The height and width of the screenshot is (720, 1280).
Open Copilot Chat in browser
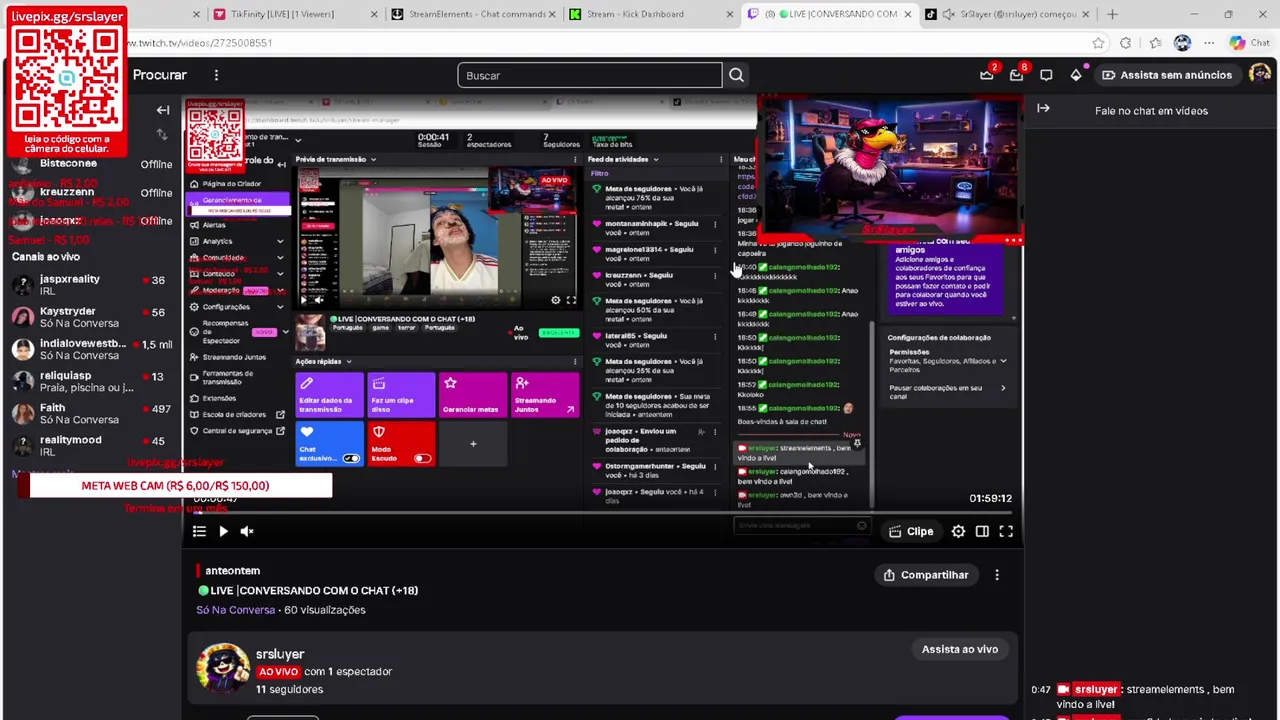coord(1249,43)
